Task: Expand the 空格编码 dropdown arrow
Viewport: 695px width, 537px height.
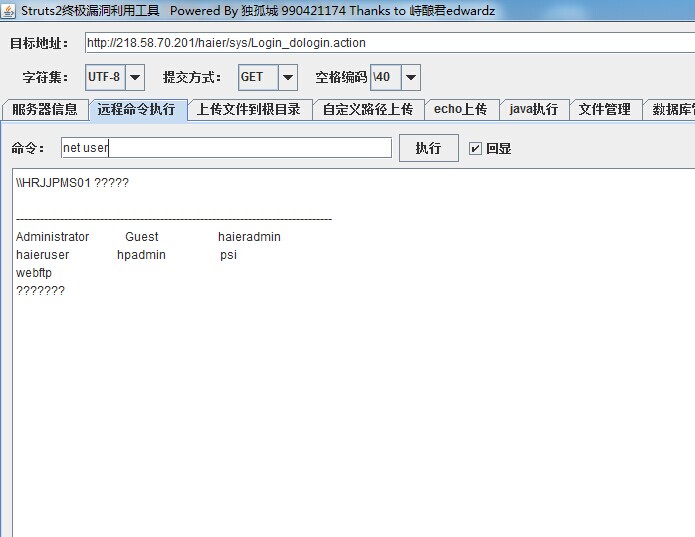Action: (411, 78)
